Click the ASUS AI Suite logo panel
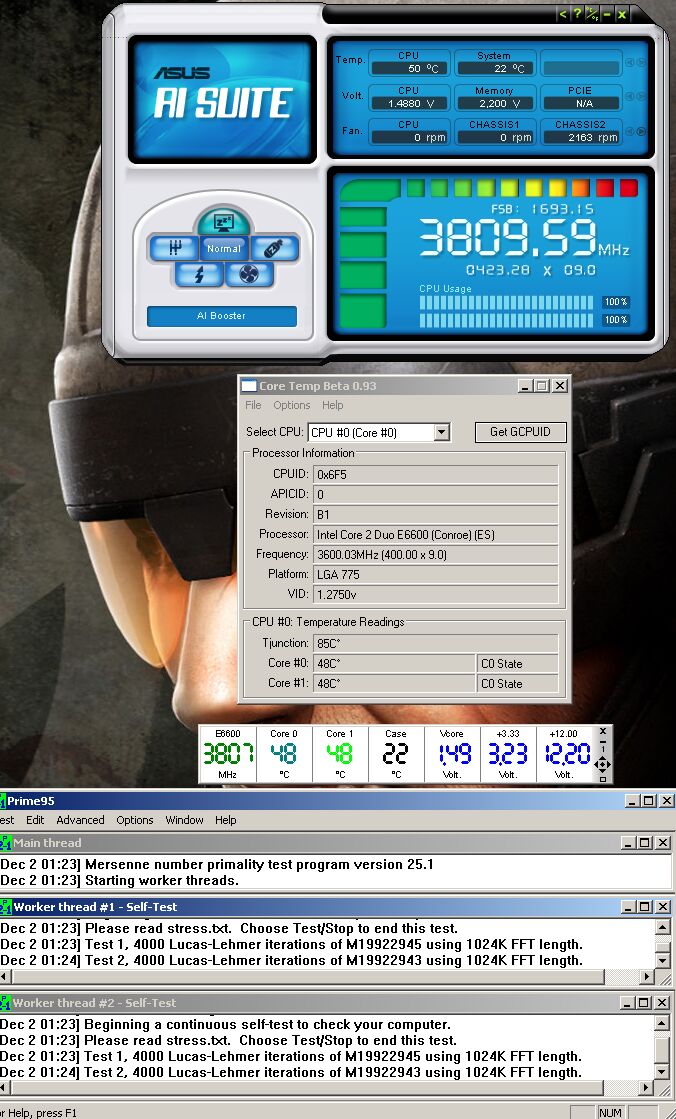The width and height of the screenshot is (676, 1119). coord(223,100)
